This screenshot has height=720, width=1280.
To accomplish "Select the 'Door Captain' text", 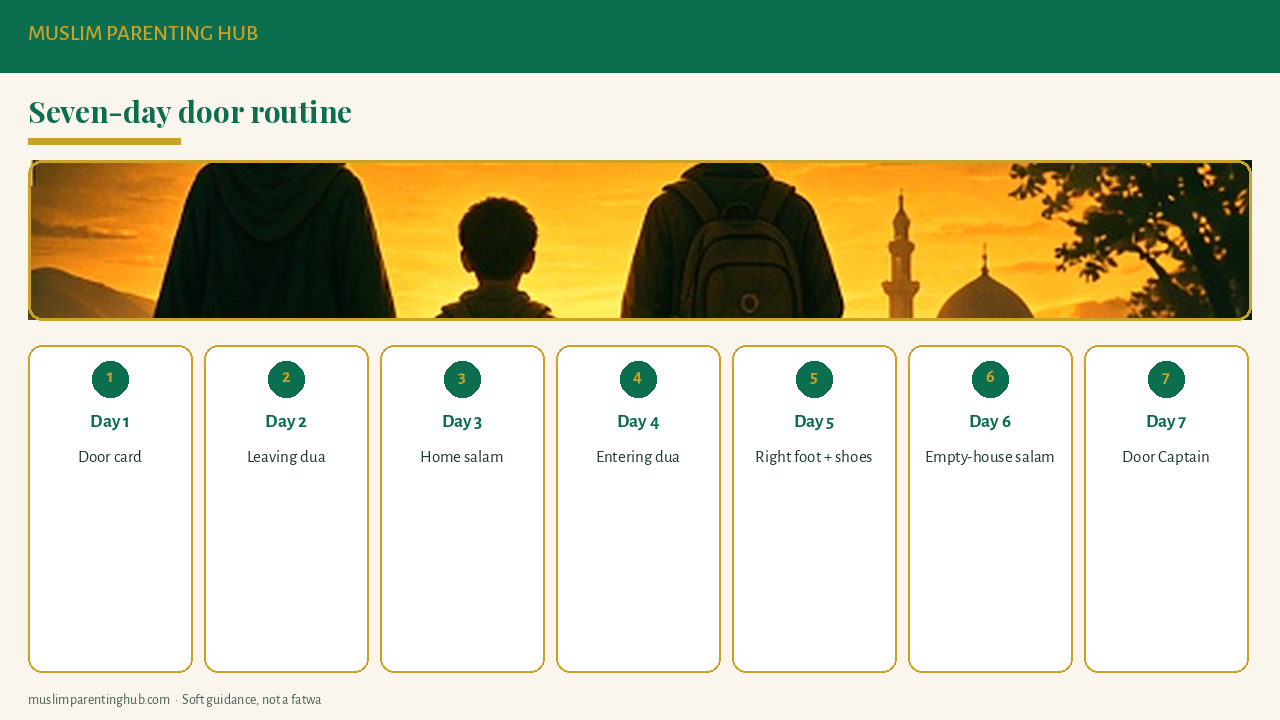I will click(x=1166, y=457).
